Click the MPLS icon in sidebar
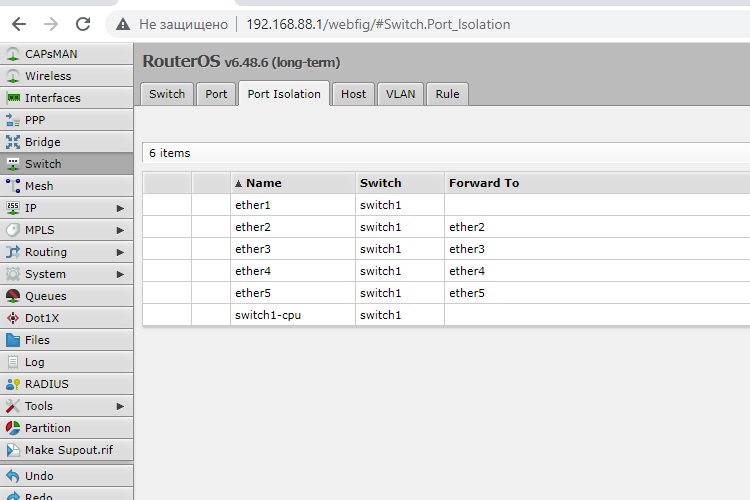The height and width of the screenshot is (500, 750). point(13,230)
